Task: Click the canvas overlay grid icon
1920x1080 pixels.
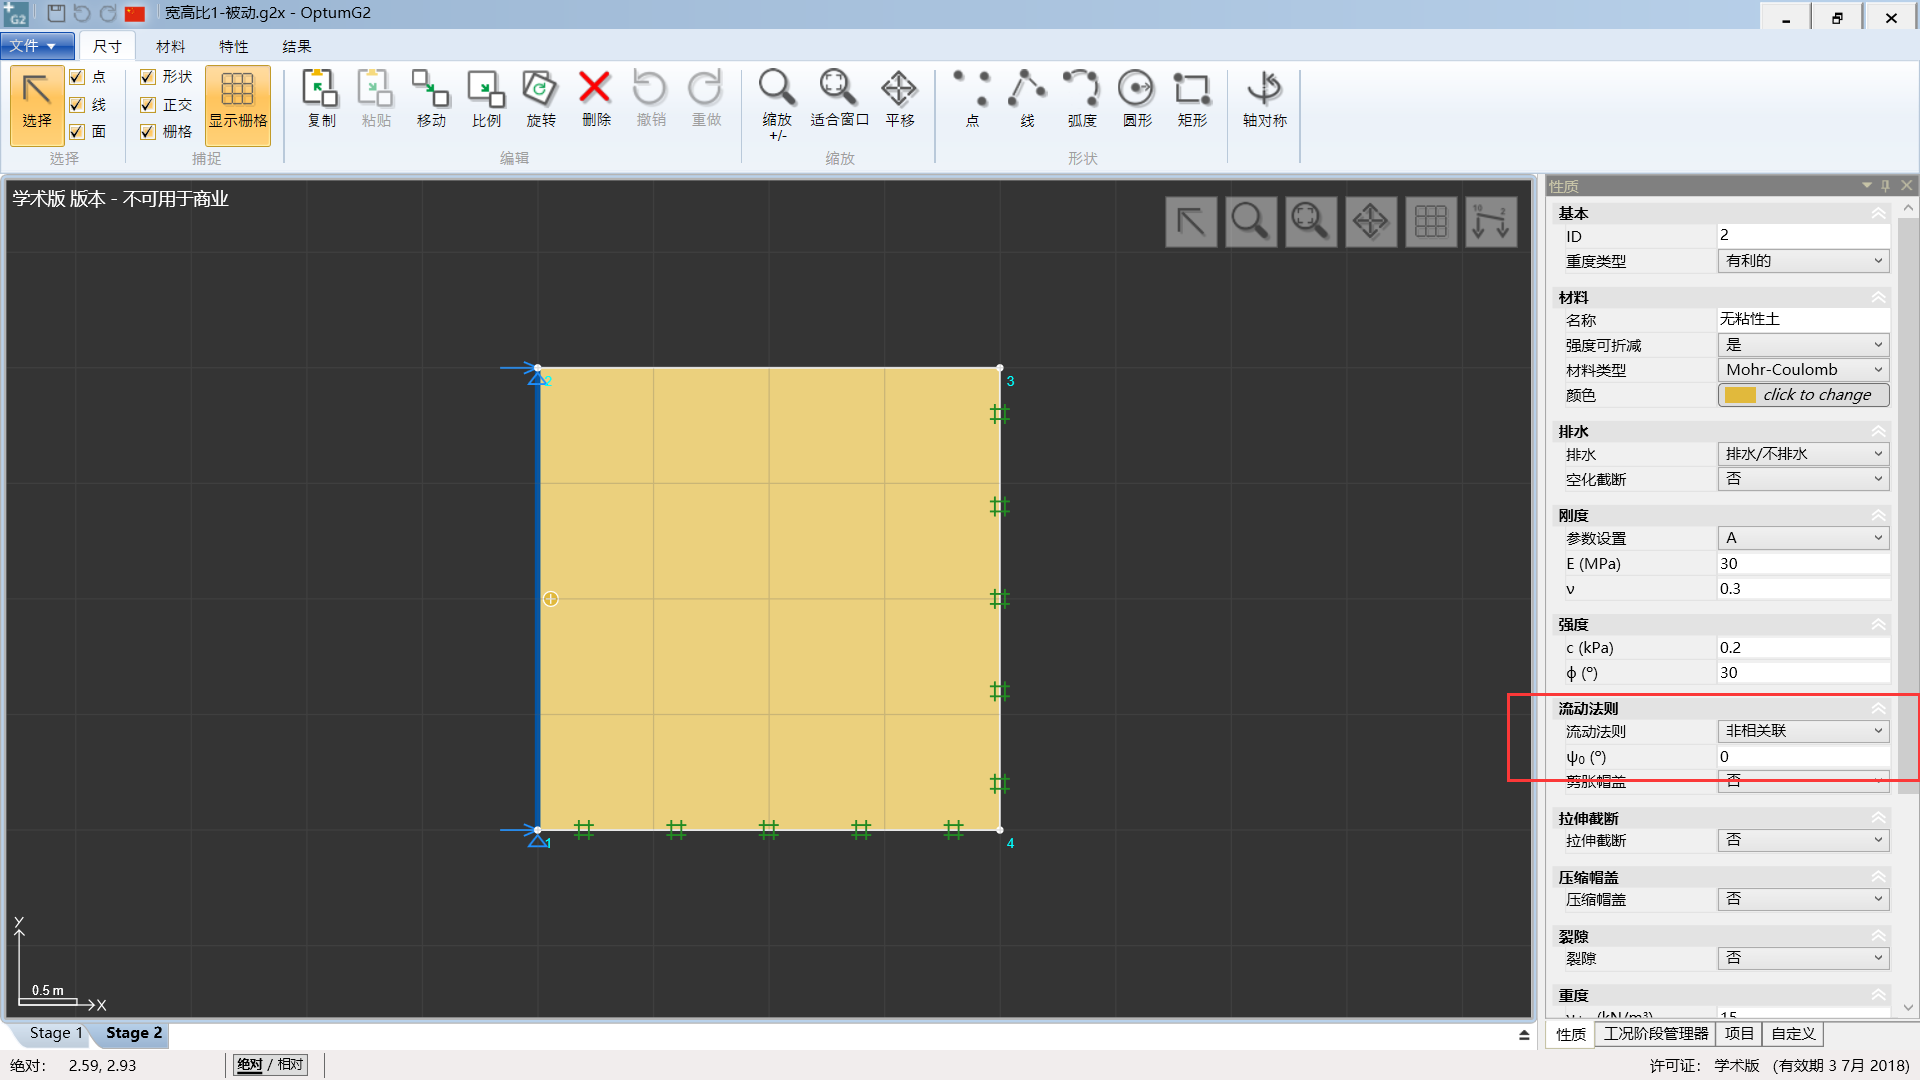Action: 1431,221
